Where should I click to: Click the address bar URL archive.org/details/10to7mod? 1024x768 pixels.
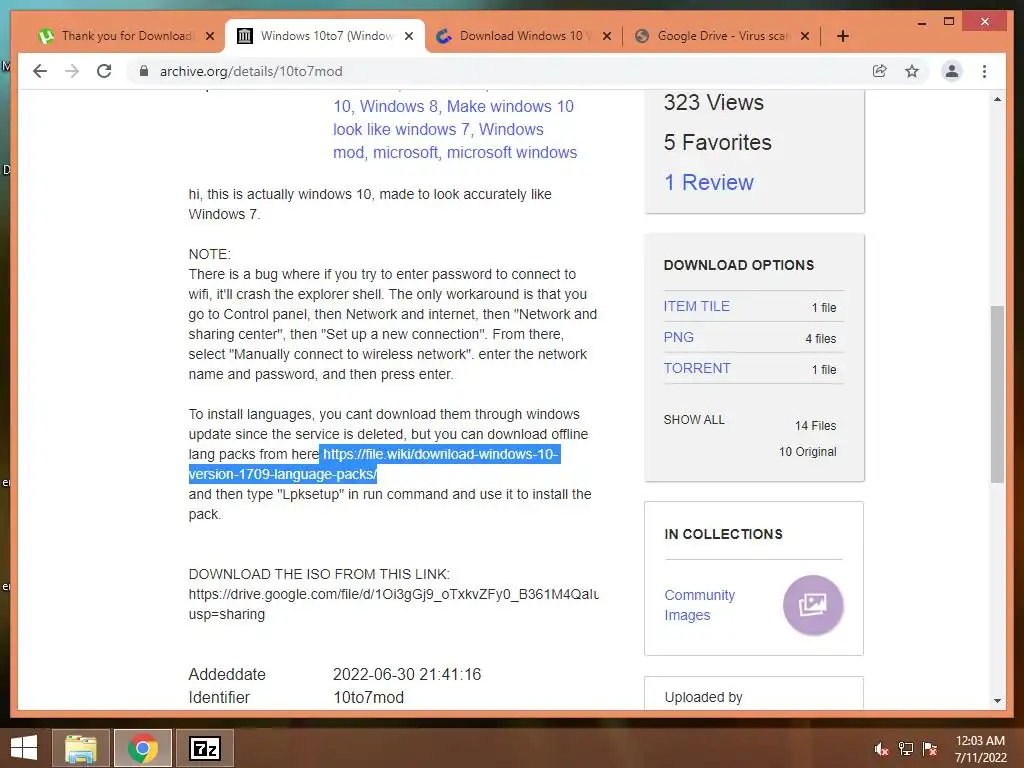(251, 71)
